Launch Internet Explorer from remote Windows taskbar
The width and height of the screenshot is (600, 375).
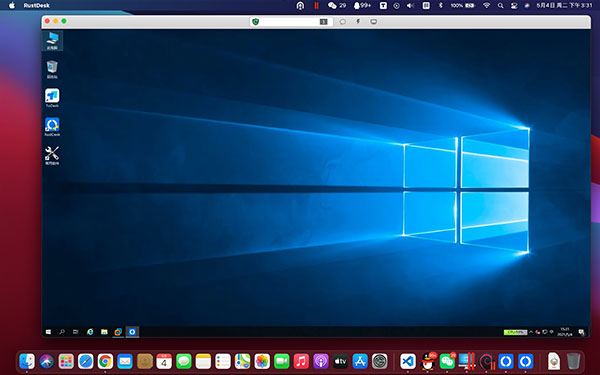pos(90,332)
